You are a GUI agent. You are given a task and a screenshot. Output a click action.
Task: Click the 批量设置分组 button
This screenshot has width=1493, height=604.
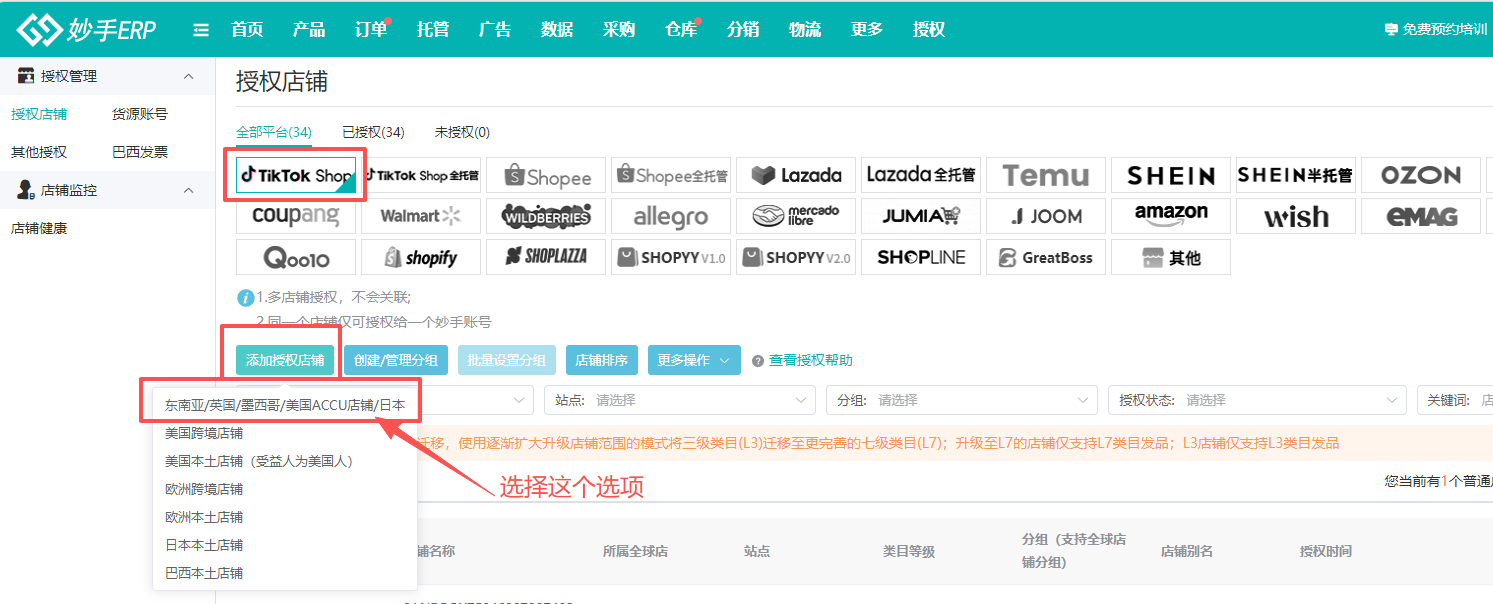coord(507,360)
